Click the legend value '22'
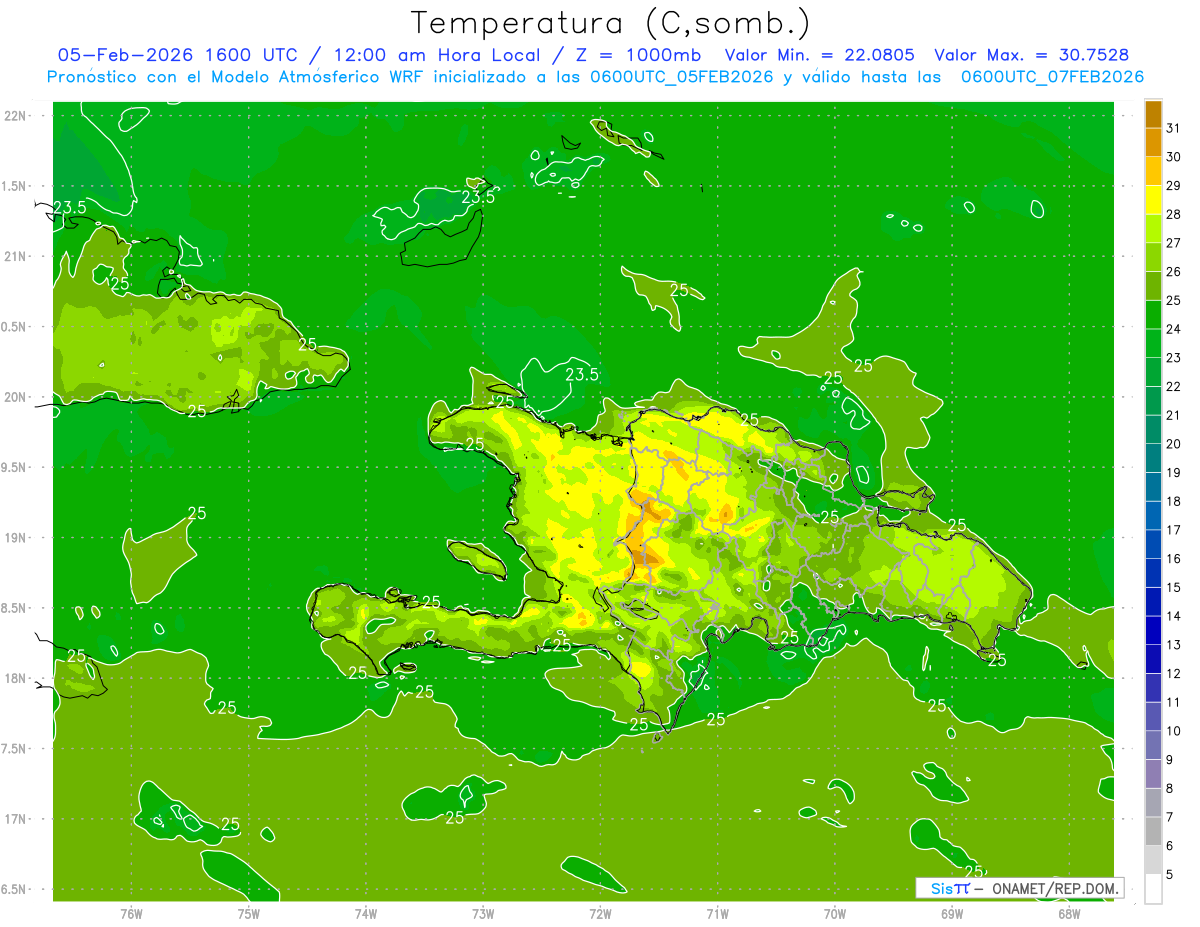Viewport: 1200px width, 927px height. (1174, 387)
